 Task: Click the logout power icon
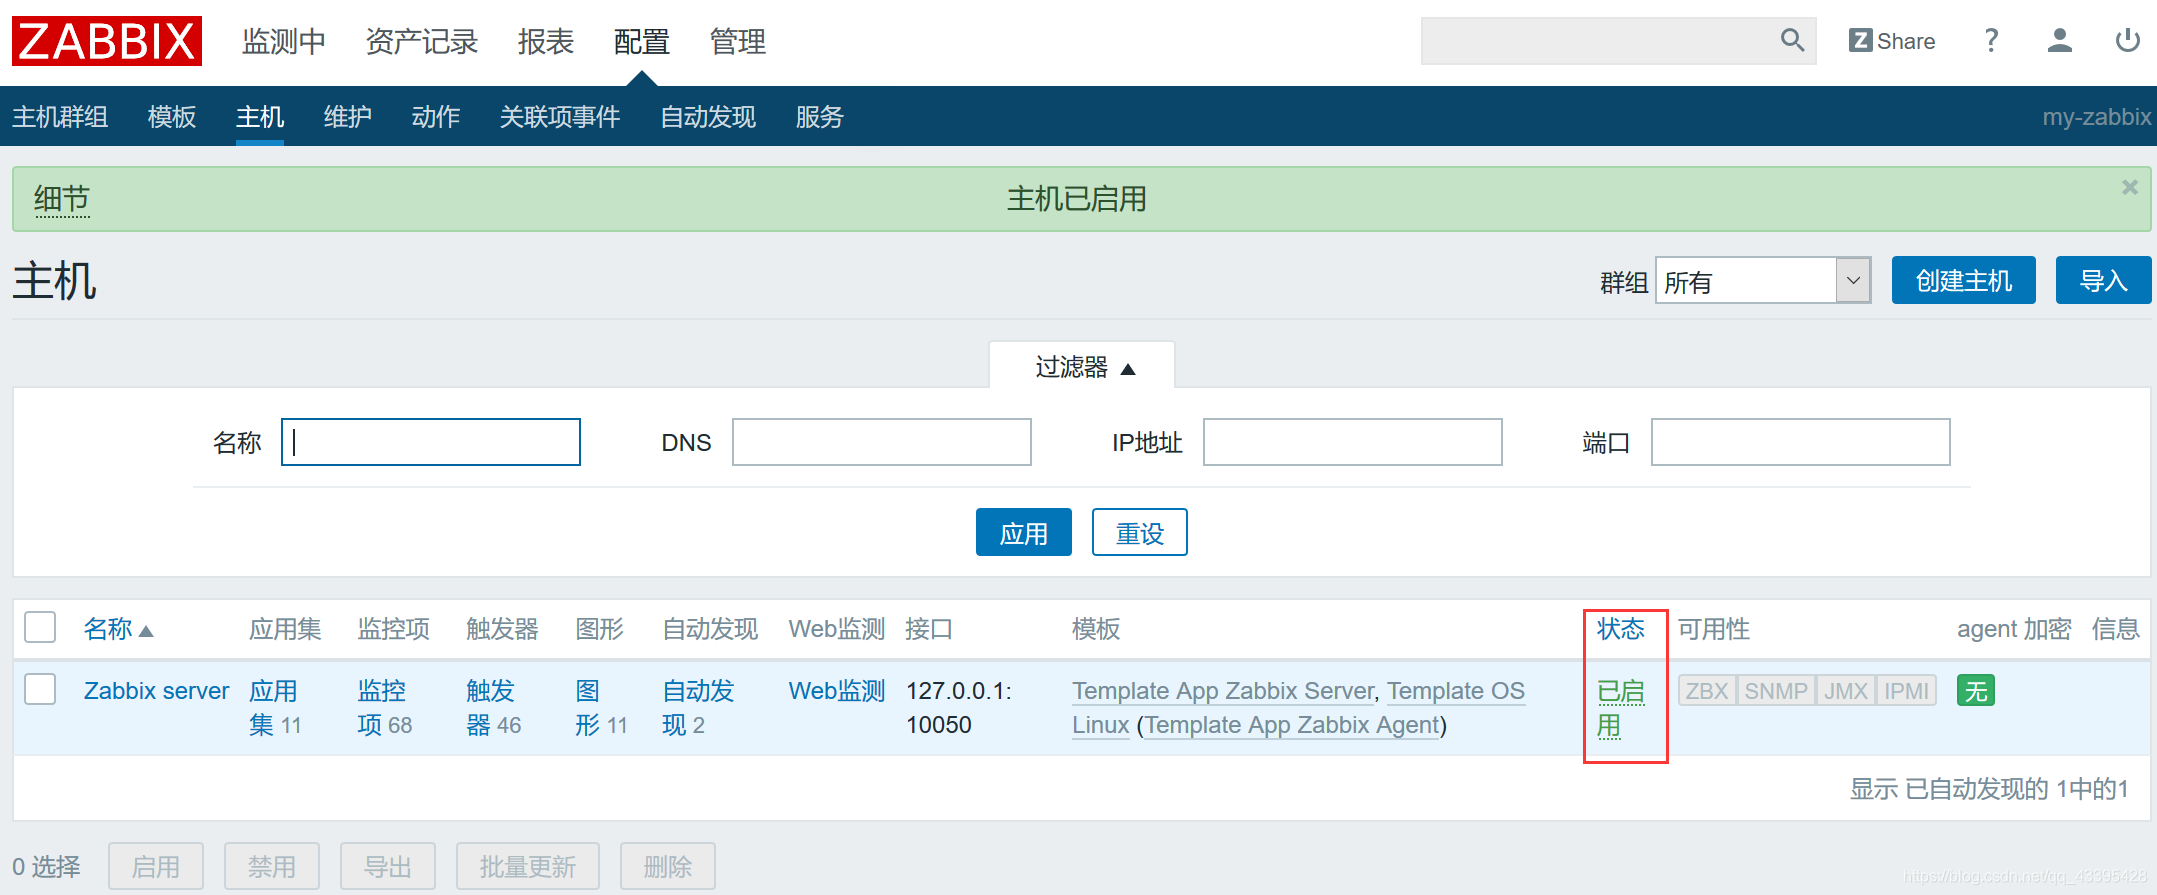(2127, 41)
